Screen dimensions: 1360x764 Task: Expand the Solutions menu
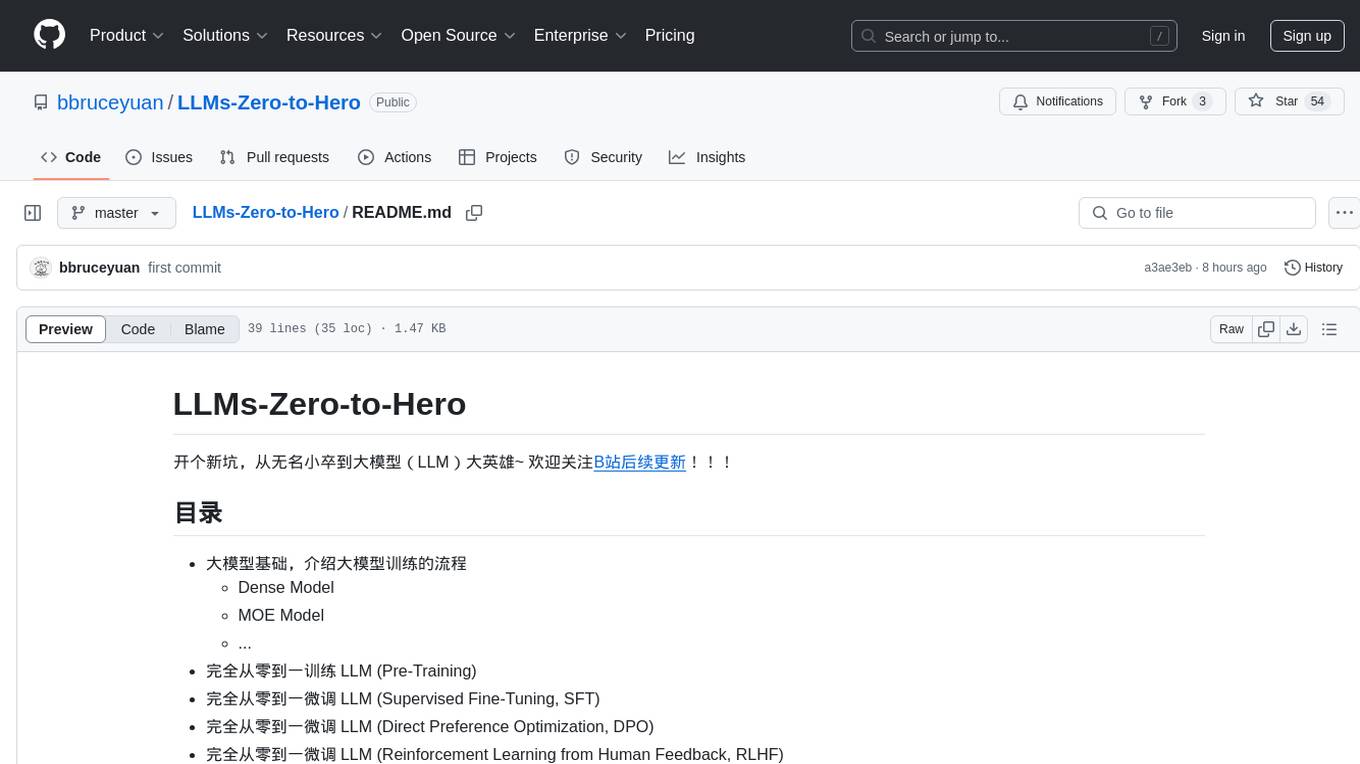pyautogui.click(x=225, y=35)
